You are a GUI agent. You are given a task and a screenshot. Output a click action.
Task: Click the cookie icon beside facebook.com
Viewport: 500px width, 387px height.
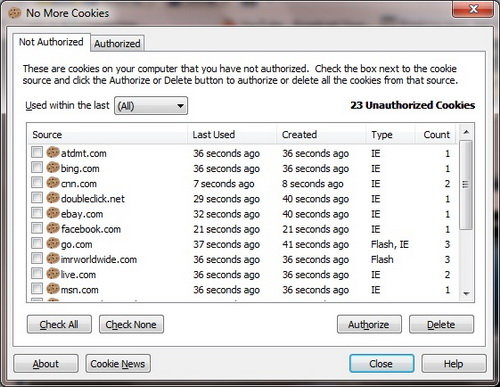pyautogui.click(x=53, y=228)
